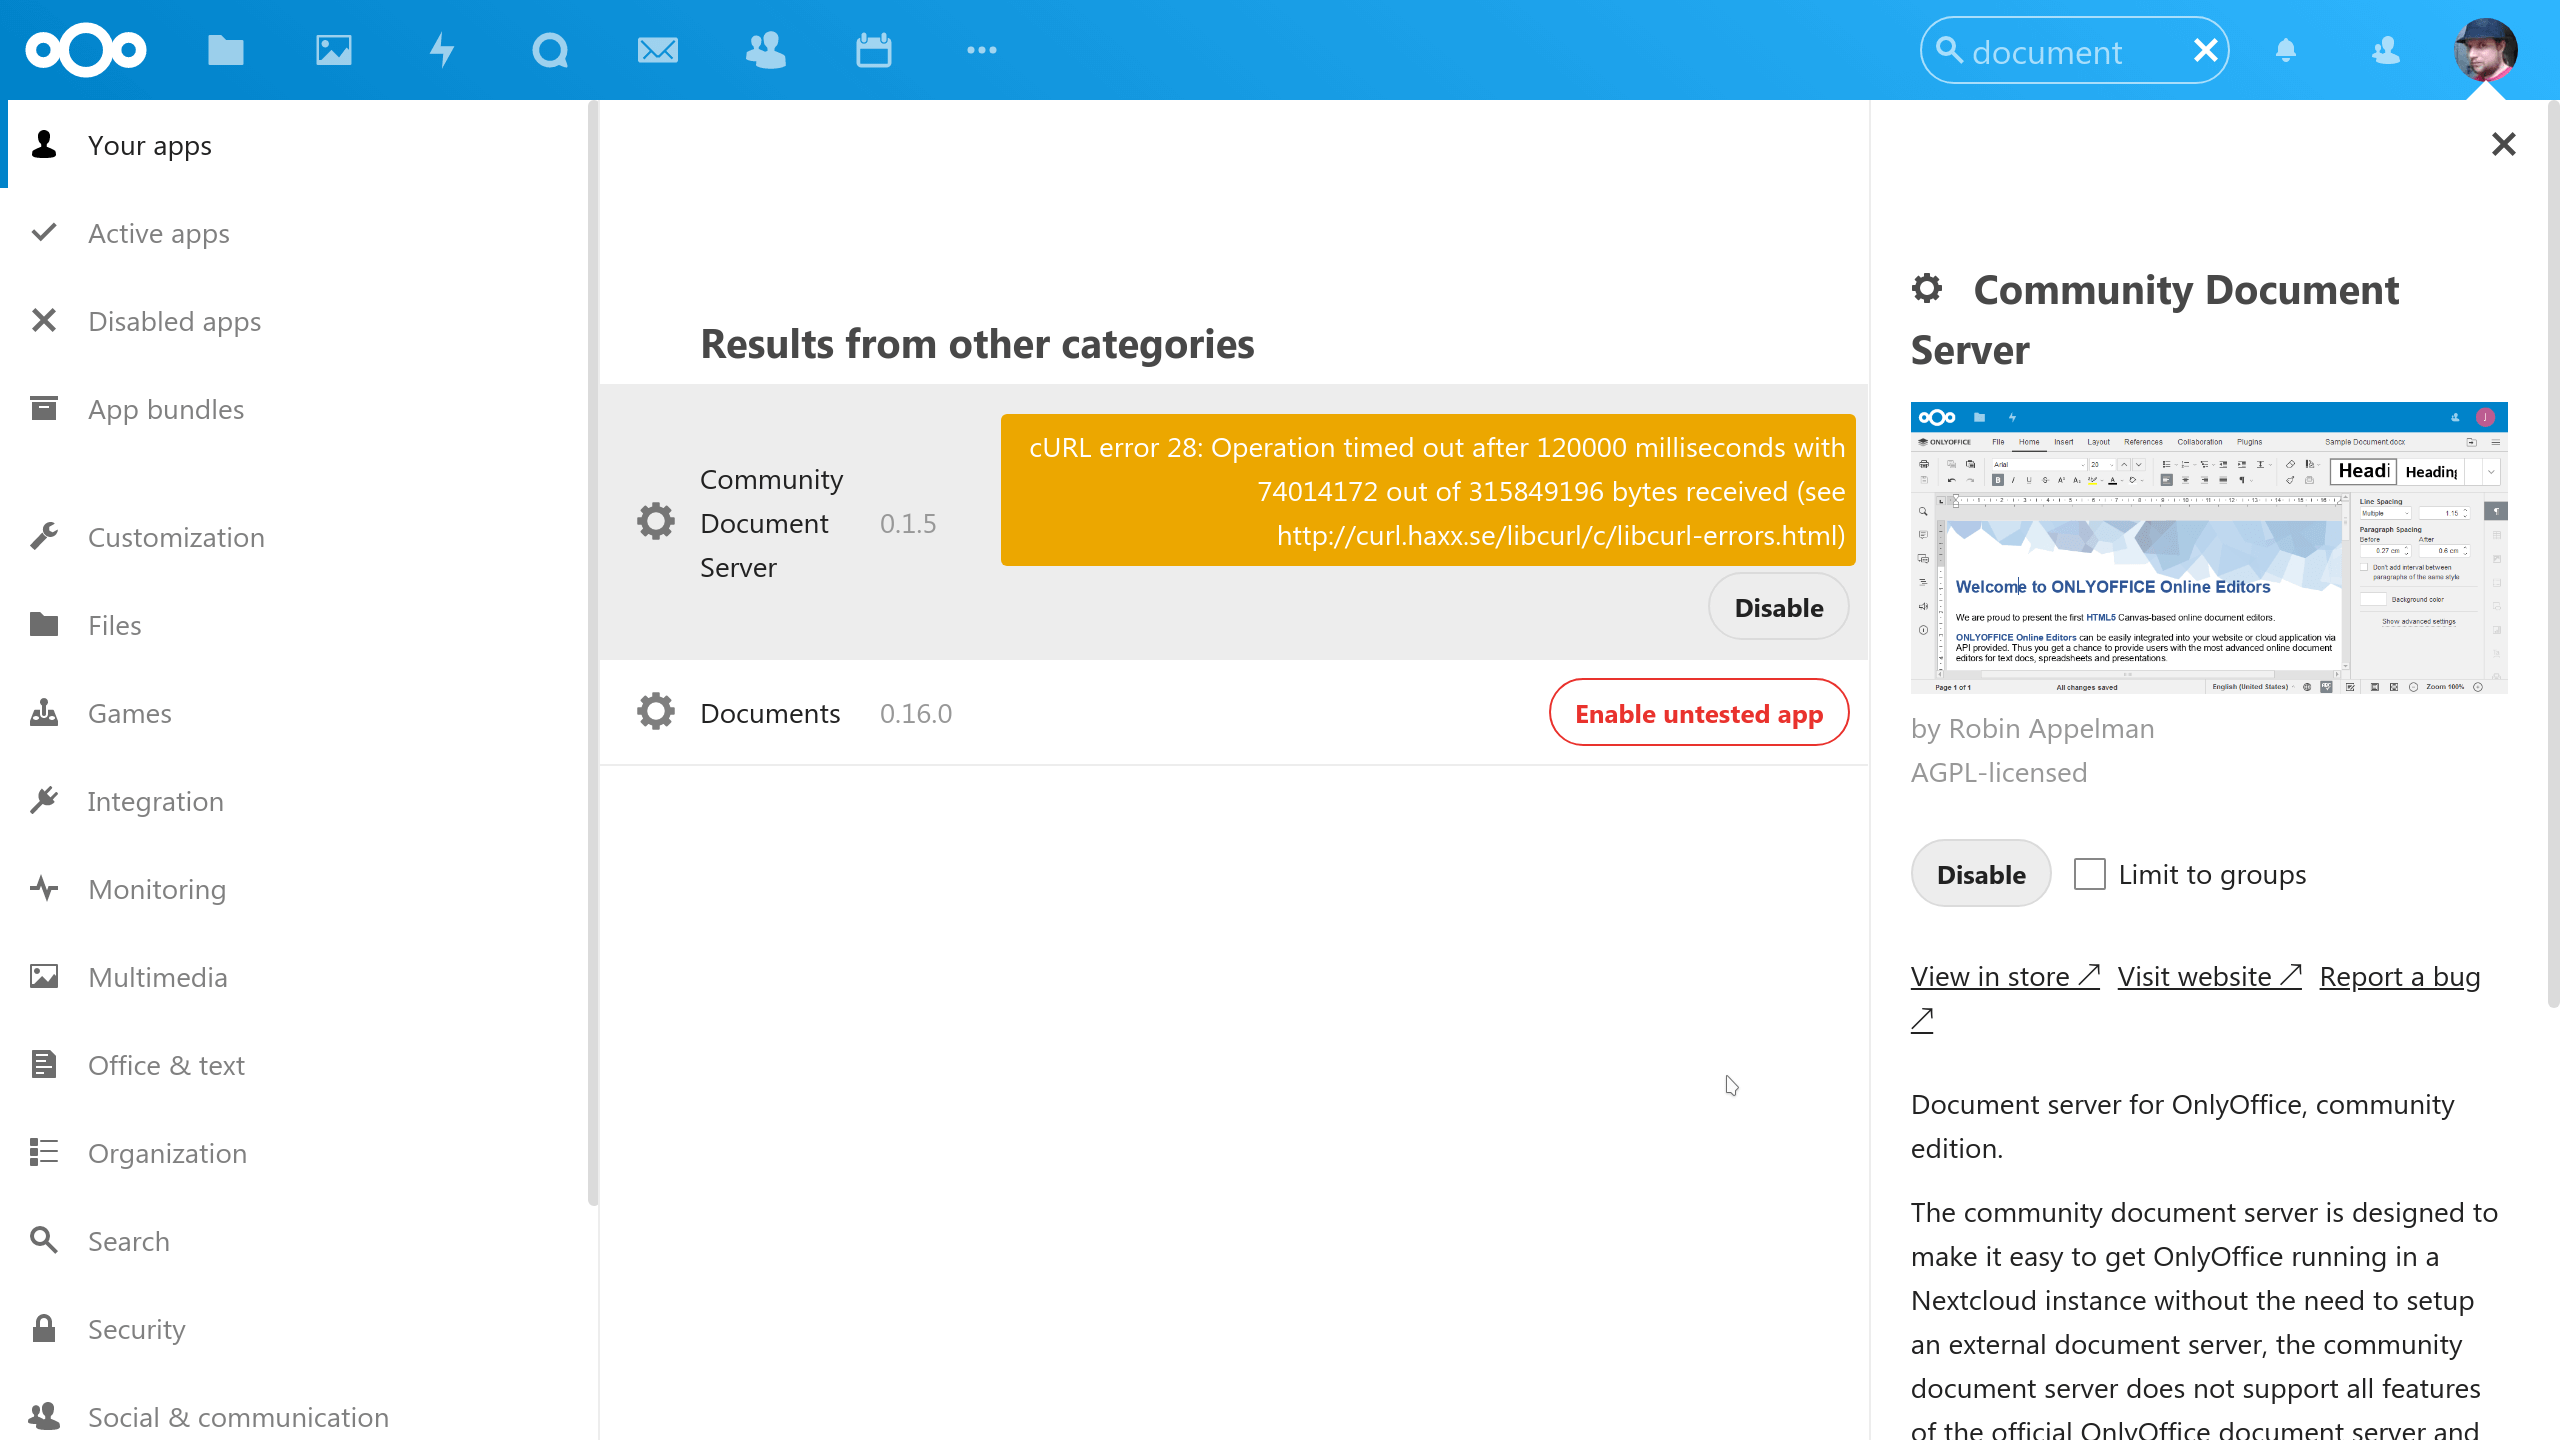The width and height of the screenshot is (2560, 1440).
Task: Click the by Robin Appelman author text
Action: click(2033, 729)
